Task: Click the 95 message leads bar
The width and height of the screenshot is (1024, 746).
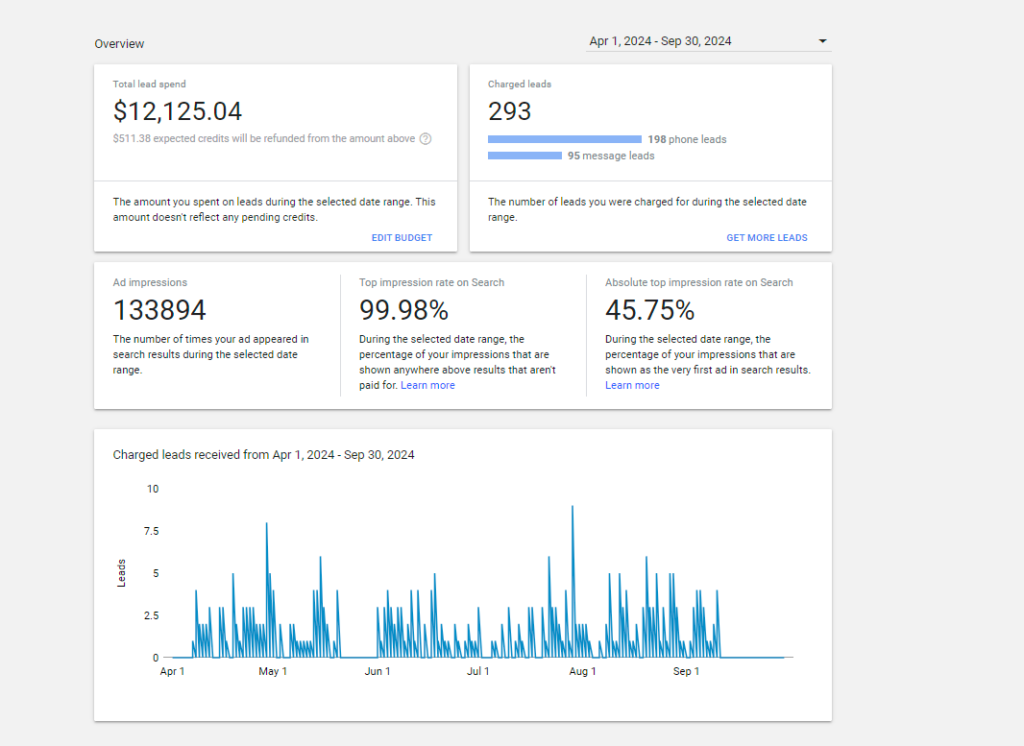Action: pyautogui.click(x=525, y=155)
